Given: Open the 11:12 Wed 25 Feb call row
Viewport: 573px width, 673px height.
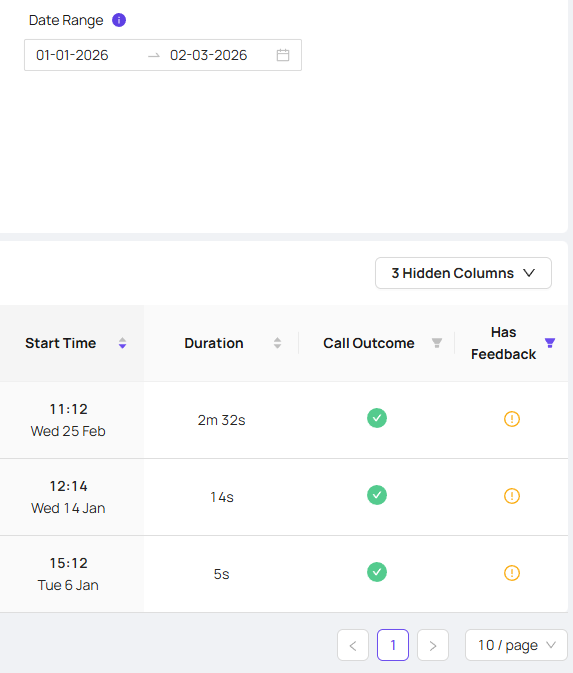Looking at the screenshot, I should (x=284, y=420).
